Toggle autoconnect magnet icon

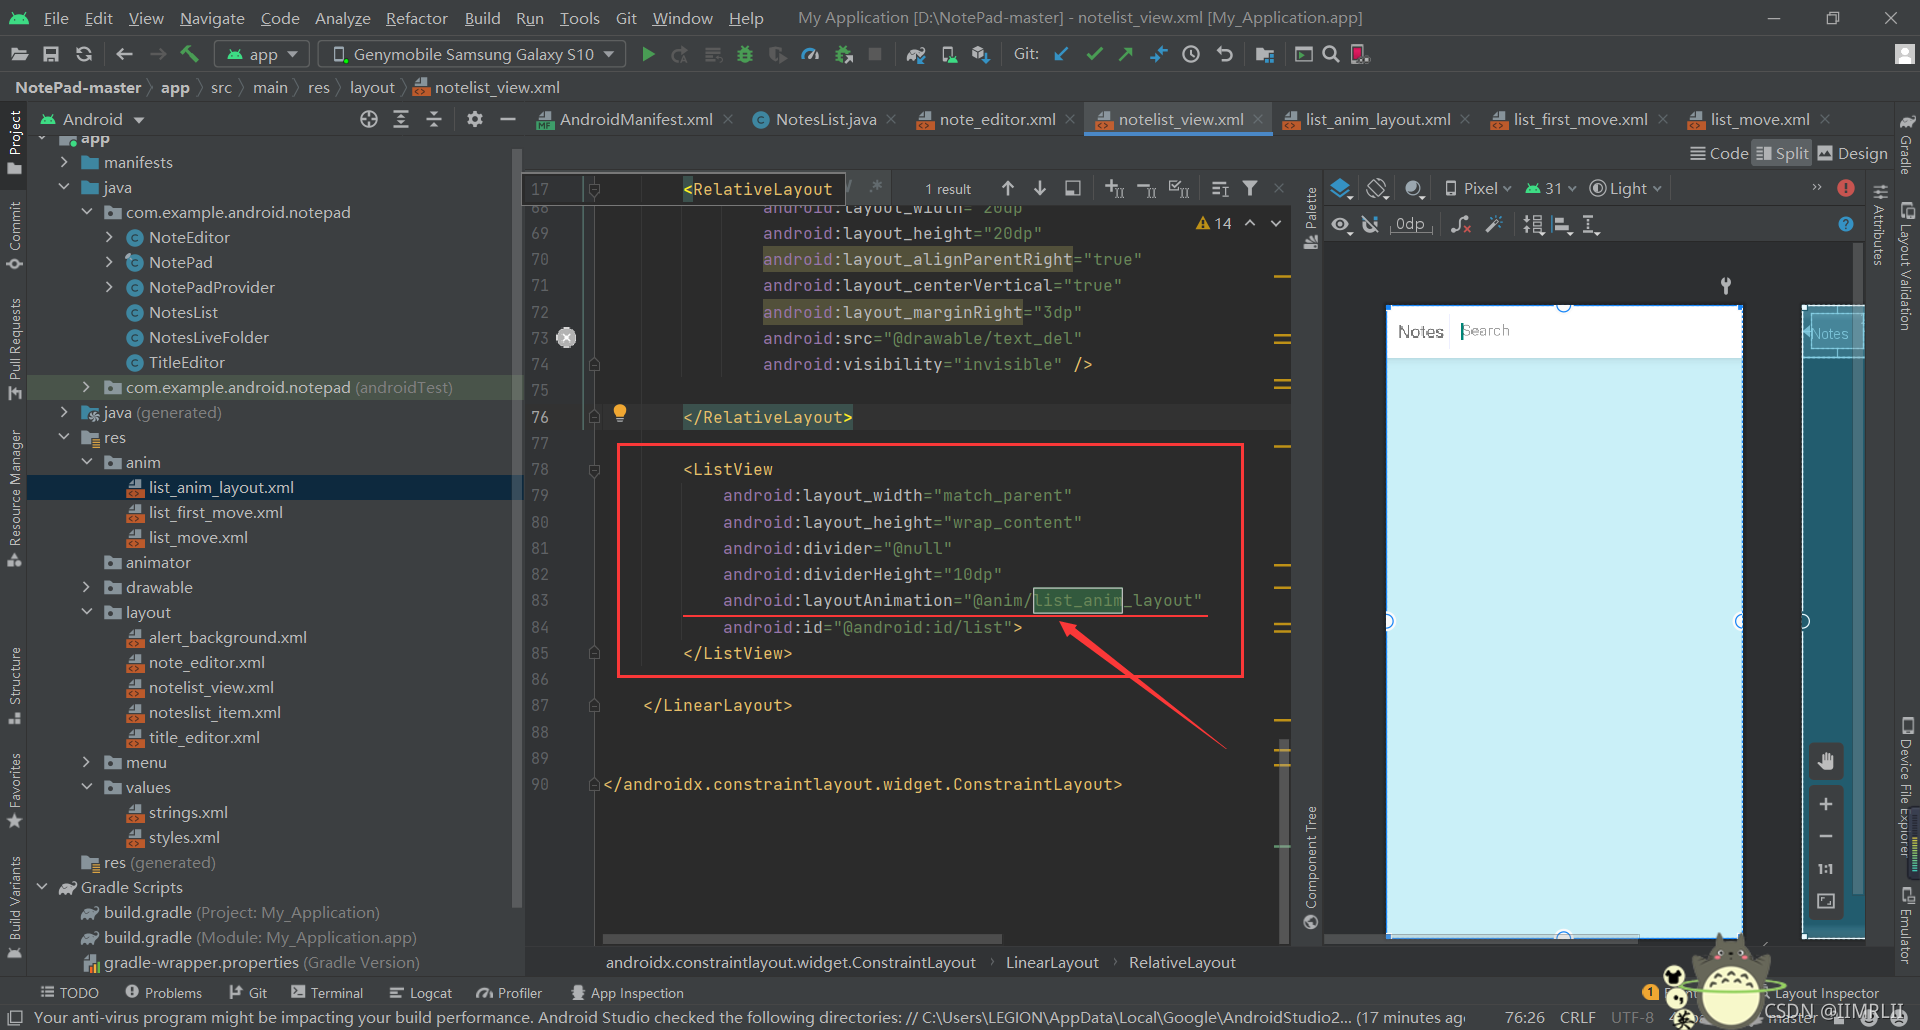click(1371, 224)
